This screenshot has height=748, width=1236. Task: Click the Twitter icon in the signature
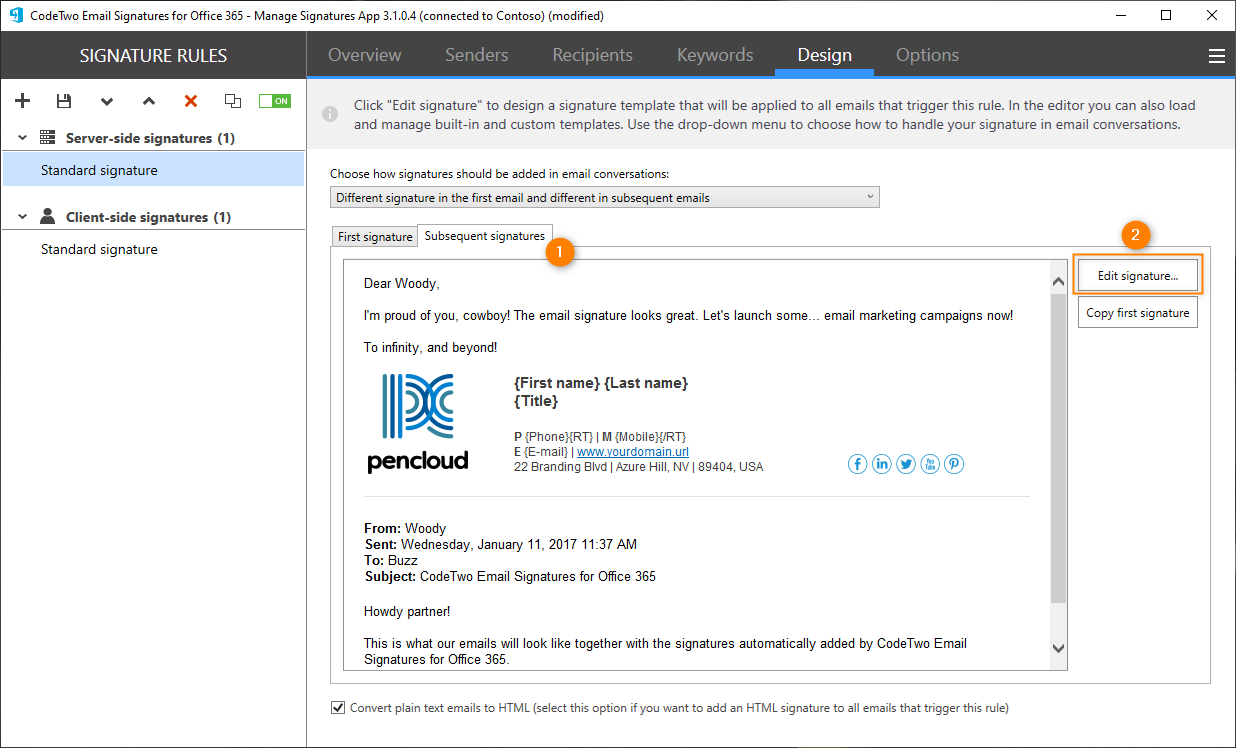[x=905, y=463]
